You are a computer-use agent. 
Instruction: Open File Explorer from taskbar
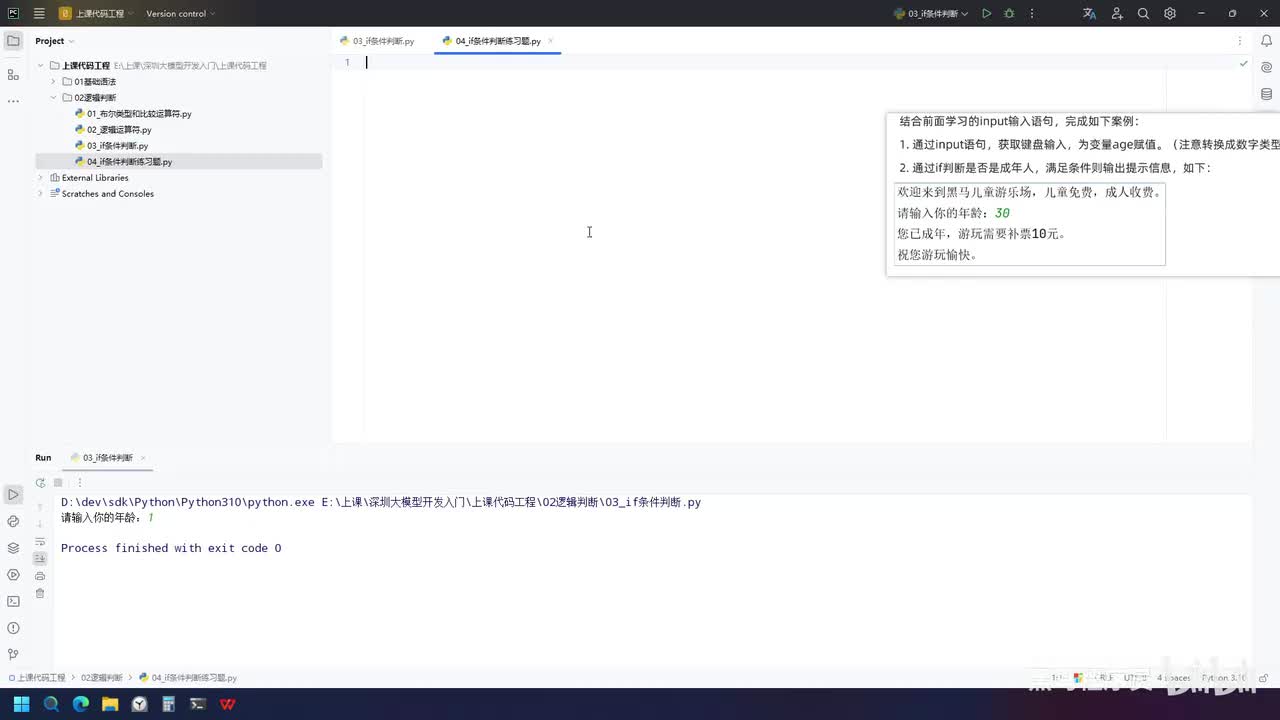point(110,704)
